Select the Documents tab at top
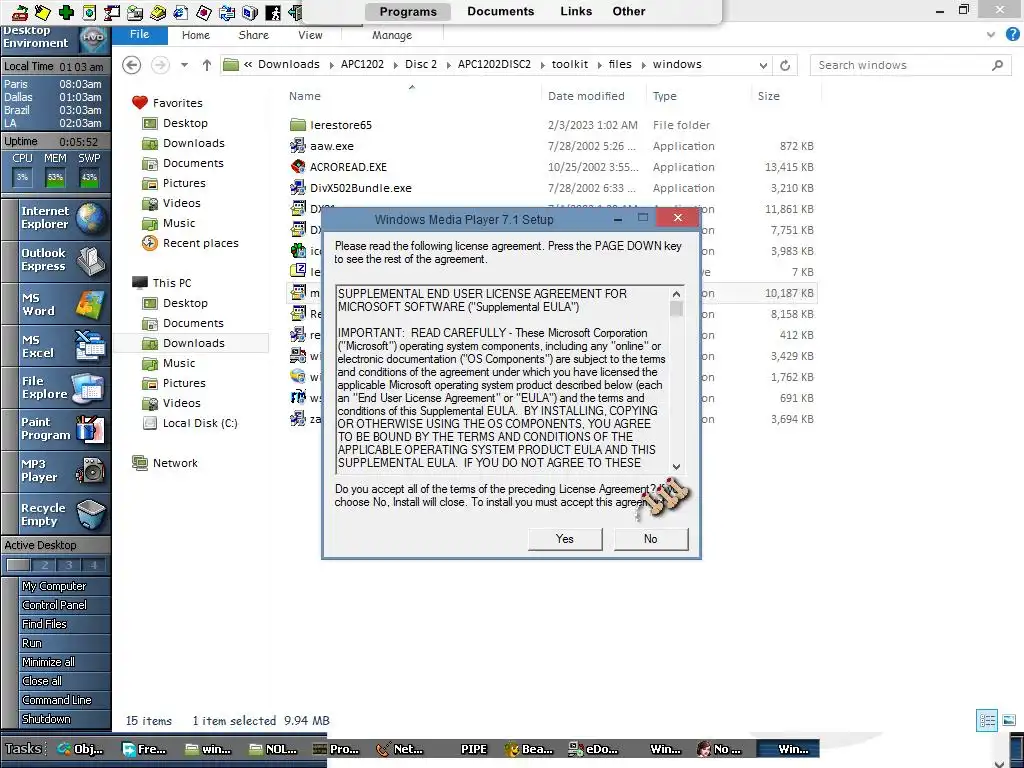 [501, 11]
